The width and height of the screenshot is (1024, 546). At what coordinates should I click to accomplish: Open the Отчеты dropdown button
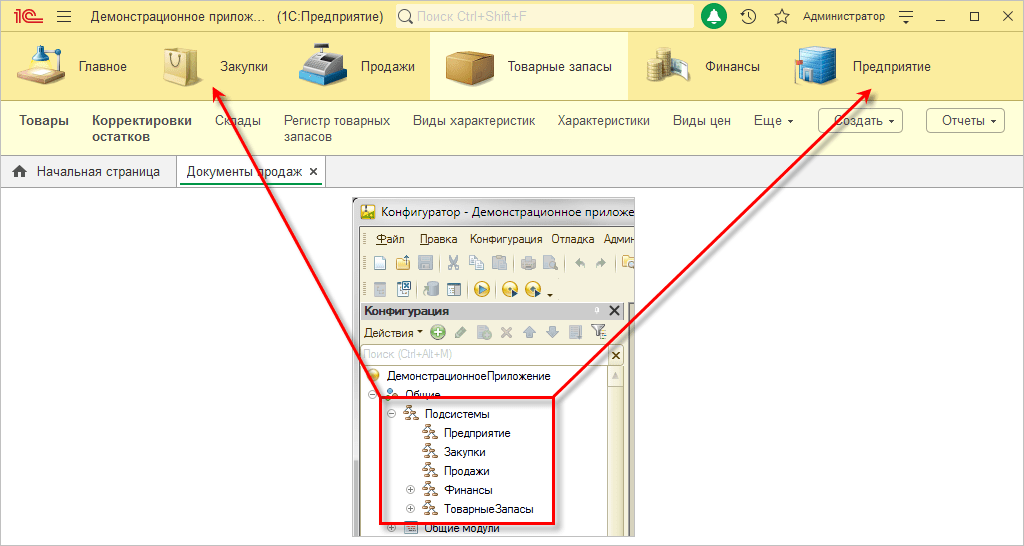click(x=965, y=121)
